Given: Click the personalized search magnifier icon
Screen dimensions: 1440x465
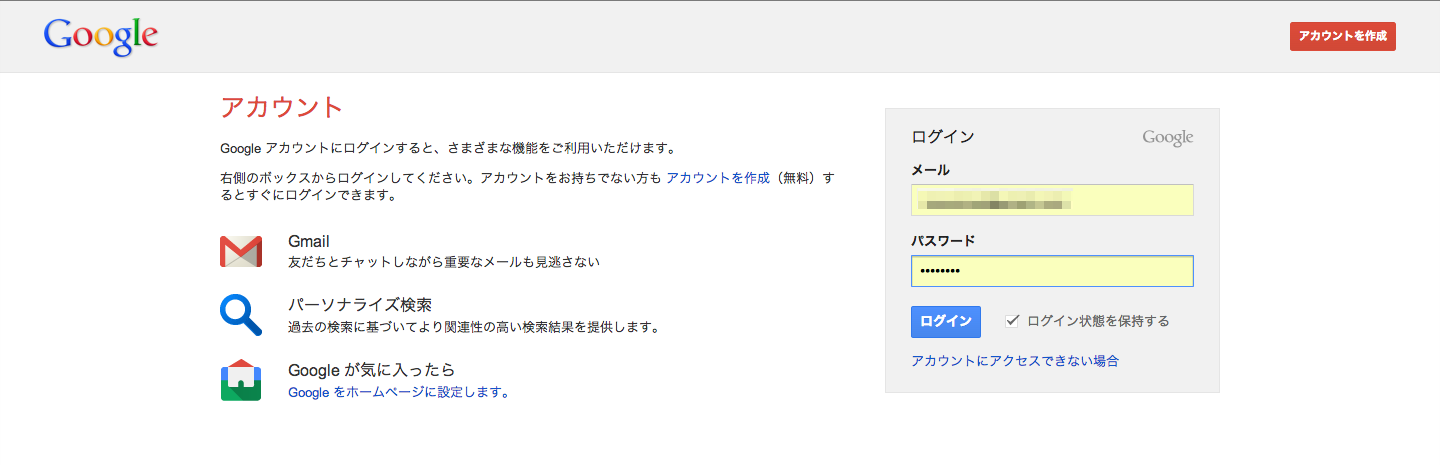Looking at the screenshot, I should pos(241,314).
